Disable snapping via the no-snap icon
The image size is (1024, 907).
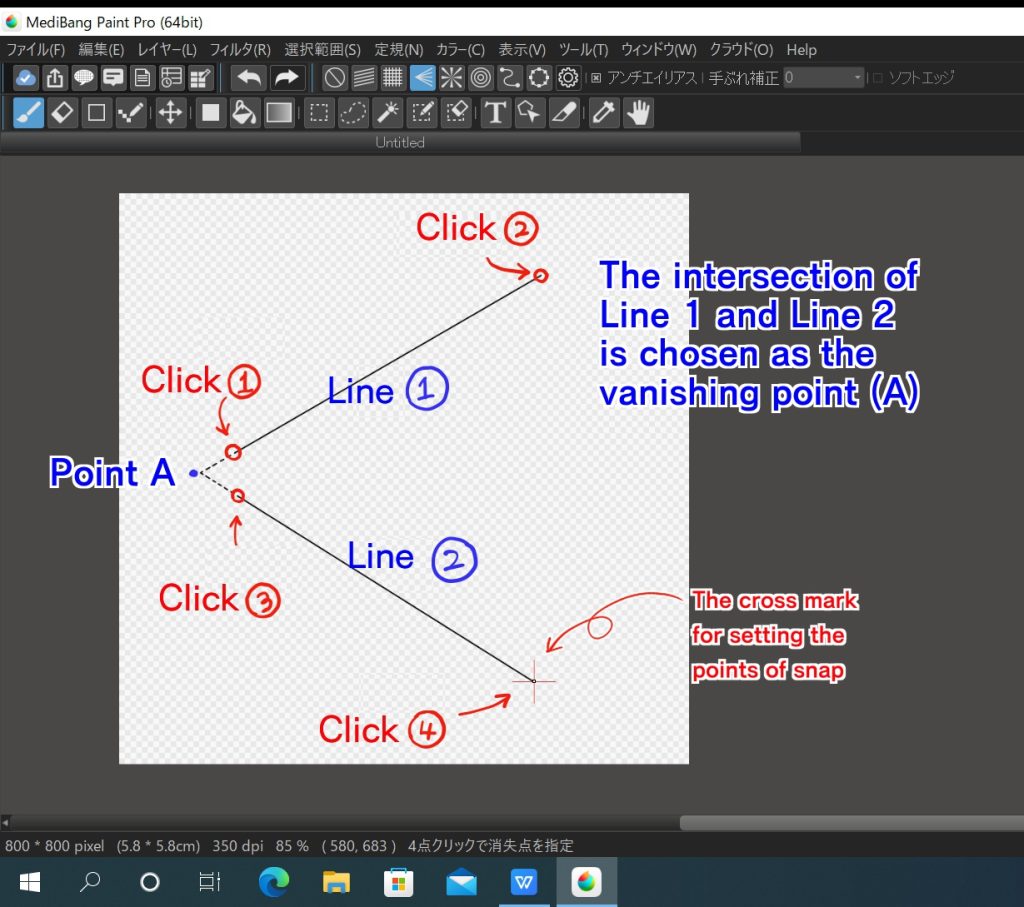[334, 77]
